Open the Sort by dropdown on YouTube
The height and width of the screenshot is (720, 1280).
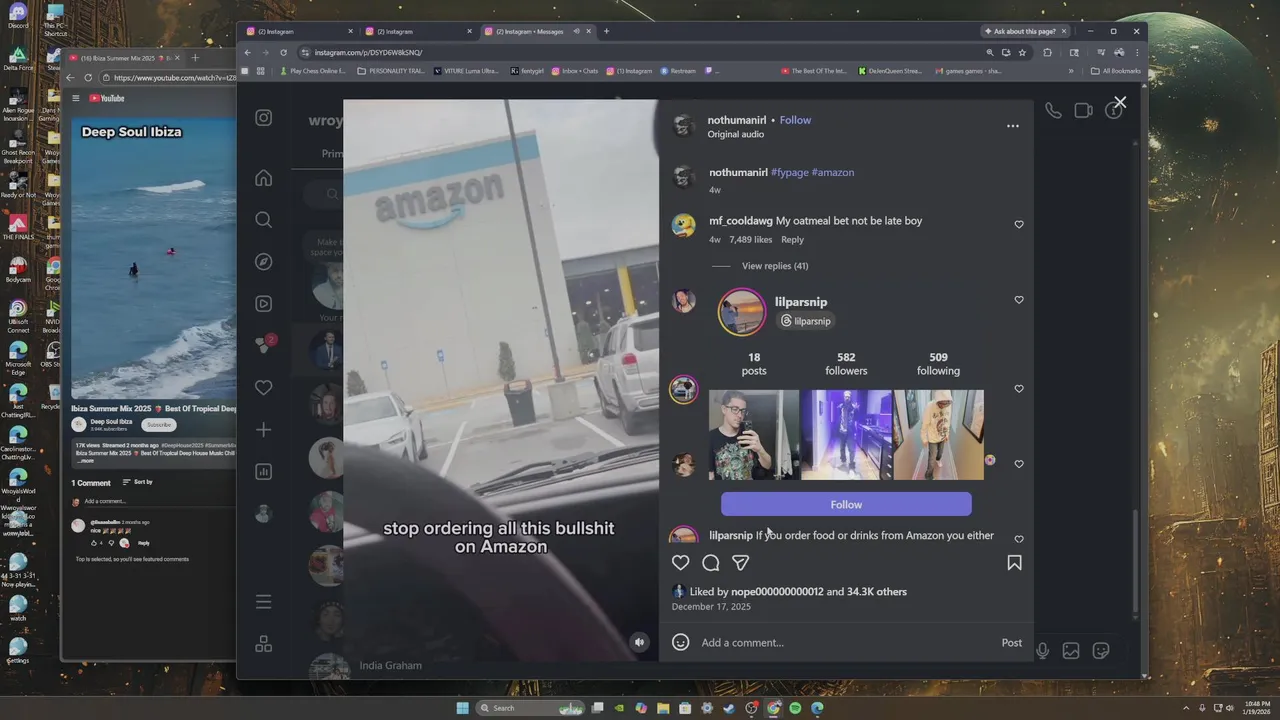click(138, 482)
